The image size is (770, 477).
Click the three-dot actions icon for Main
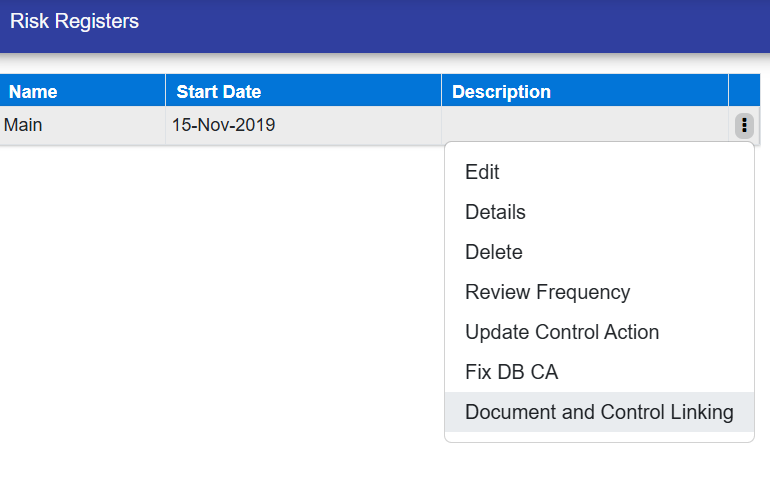pos(743,126)
